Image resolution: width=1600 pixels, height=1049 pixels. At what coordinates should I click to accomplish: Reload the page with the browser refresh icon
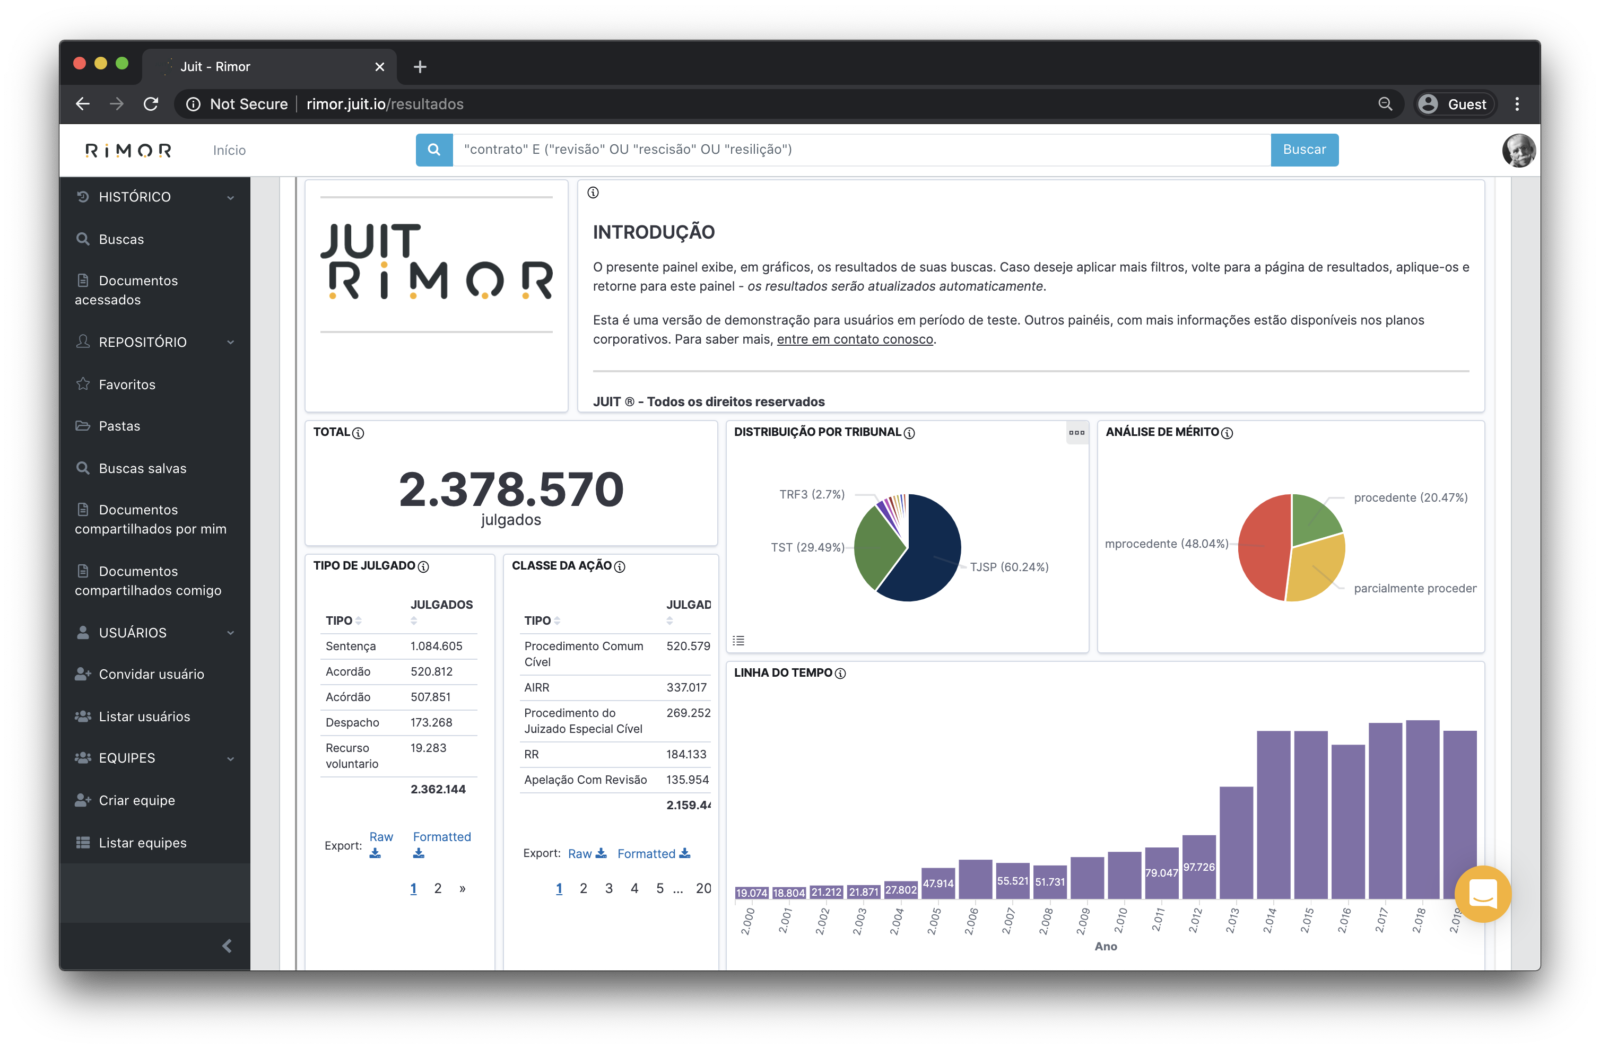tap(151, 104)
